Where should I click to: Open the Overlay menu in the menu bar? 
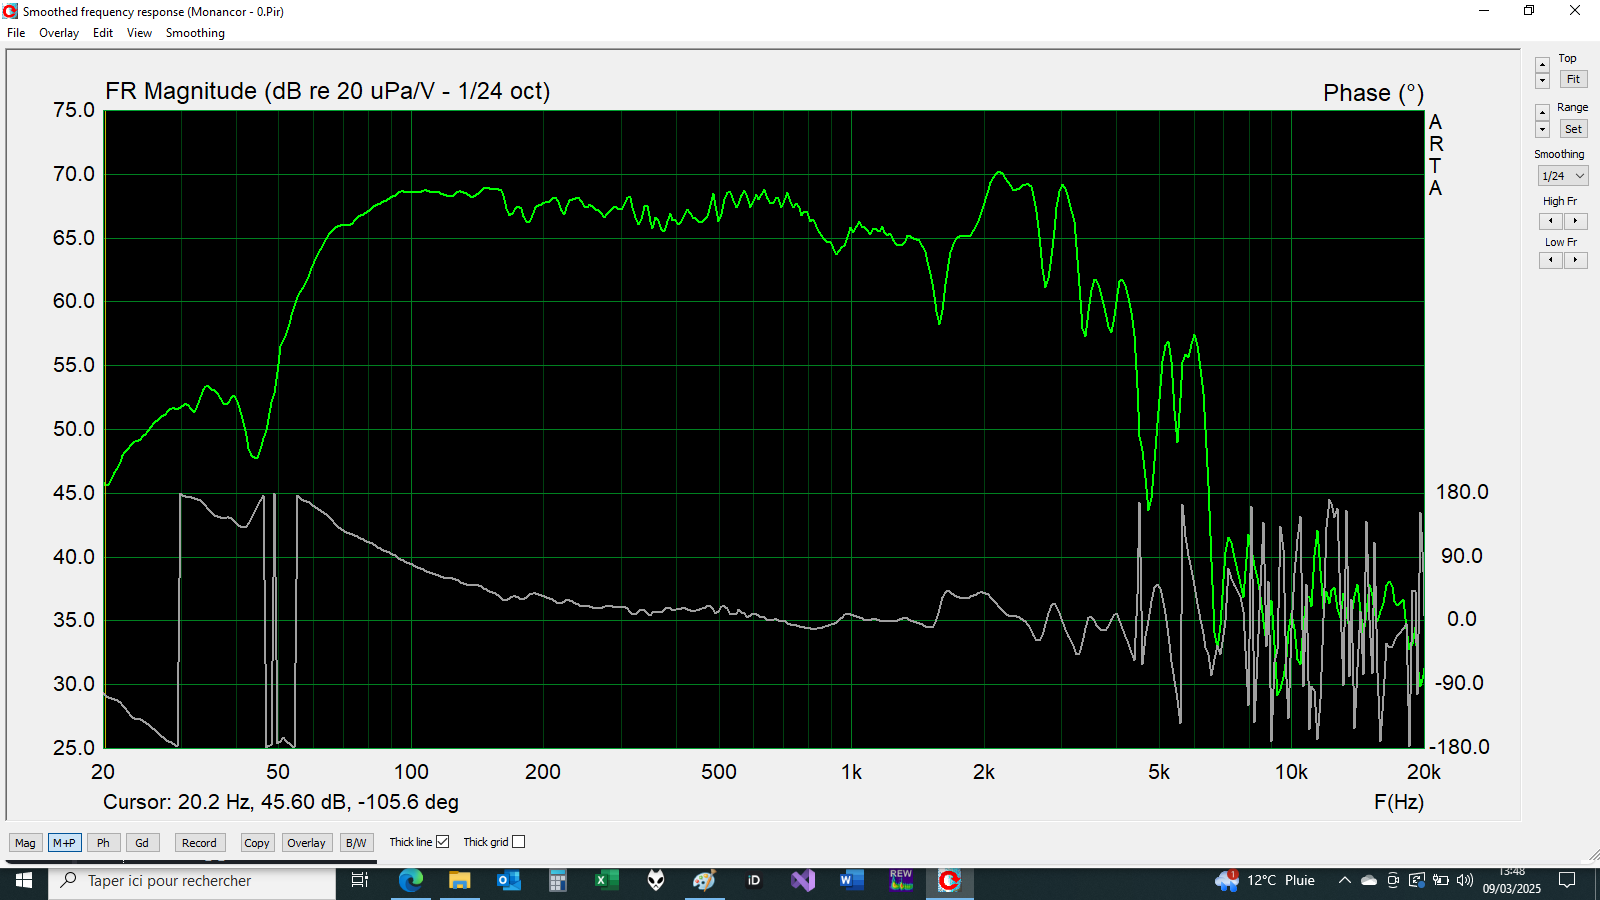(x=59, y=33)
